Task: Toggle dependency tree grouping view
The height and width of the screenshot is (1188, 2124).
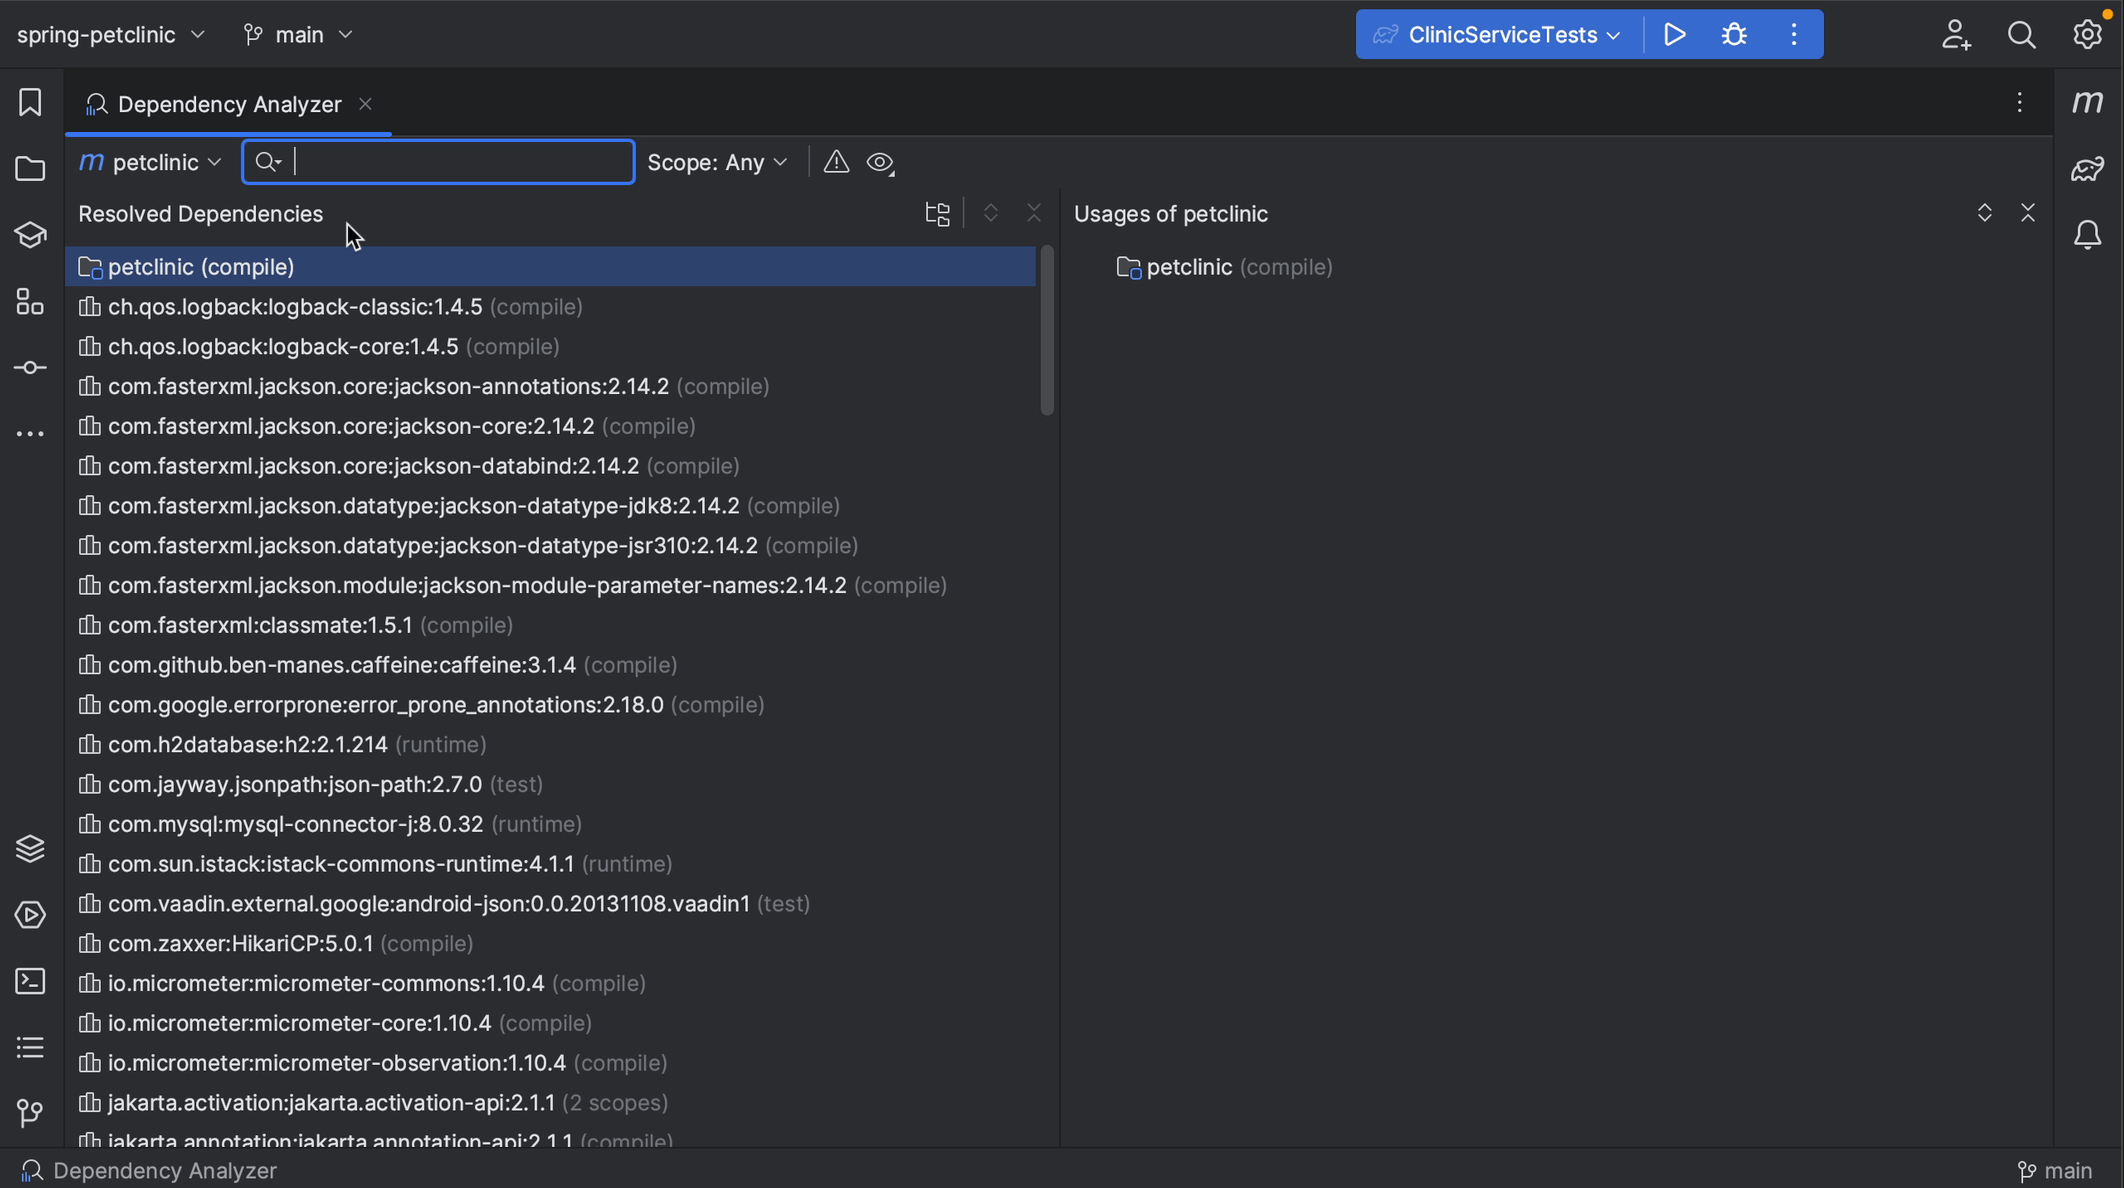Action: tap(936, 212)
